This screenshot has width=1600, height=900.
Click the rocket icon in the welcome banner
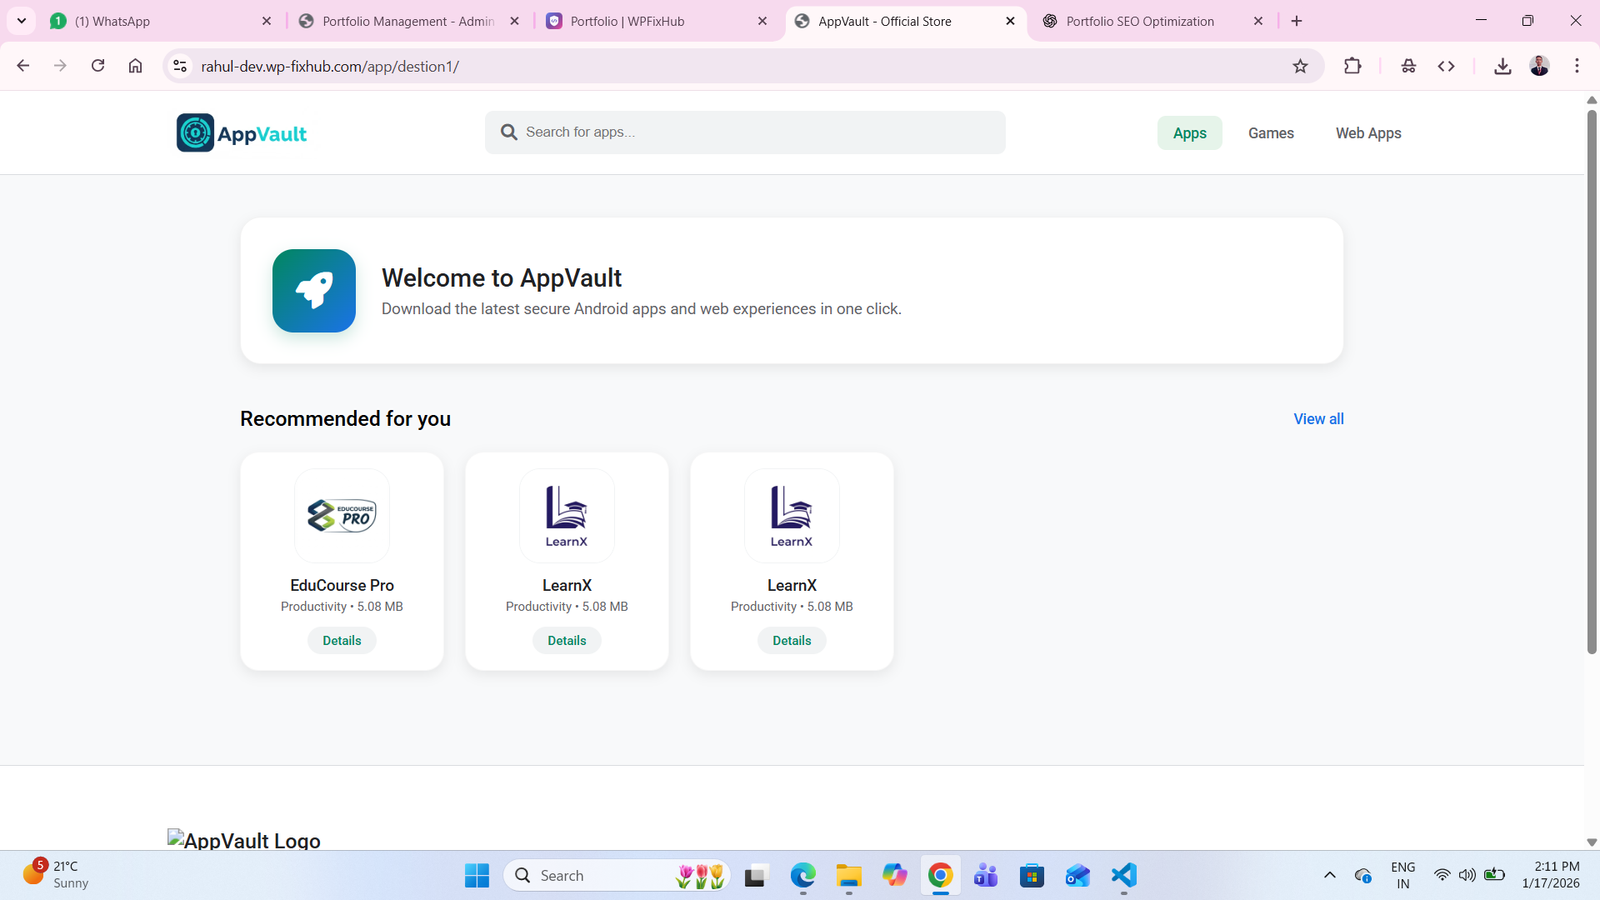[314, 291]
